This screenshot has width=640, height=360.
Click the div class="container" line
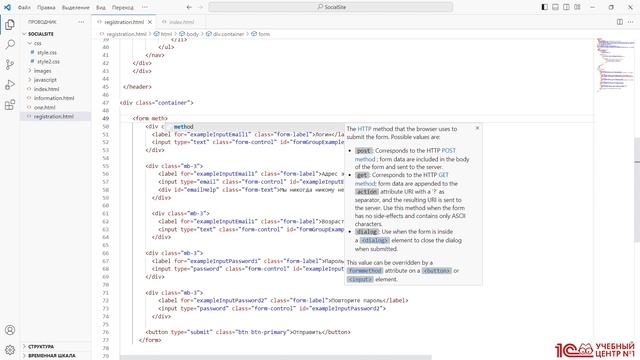tap(157, 103)
